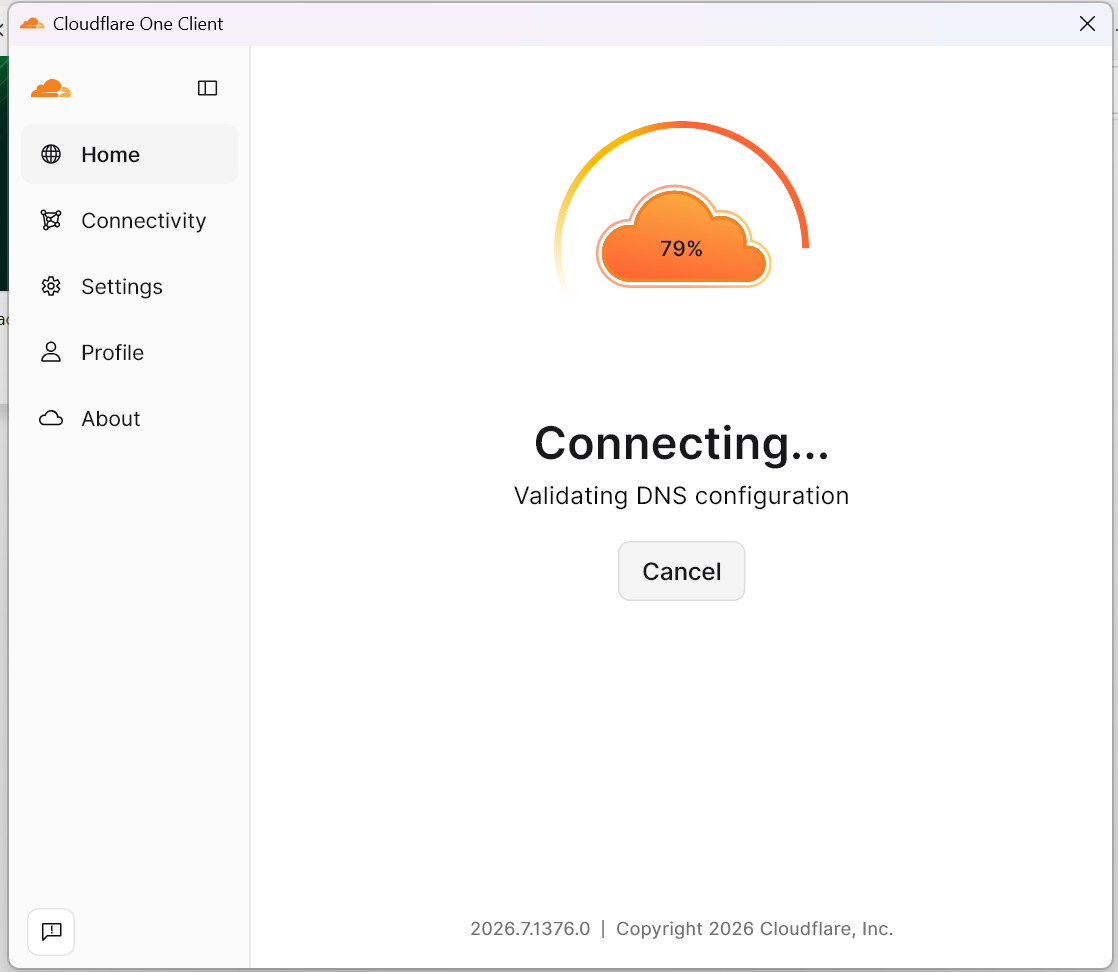The height and width of the screenshot is (972, 1118).
Task: Switch to the Profile section
Action: tap(130, 352)
